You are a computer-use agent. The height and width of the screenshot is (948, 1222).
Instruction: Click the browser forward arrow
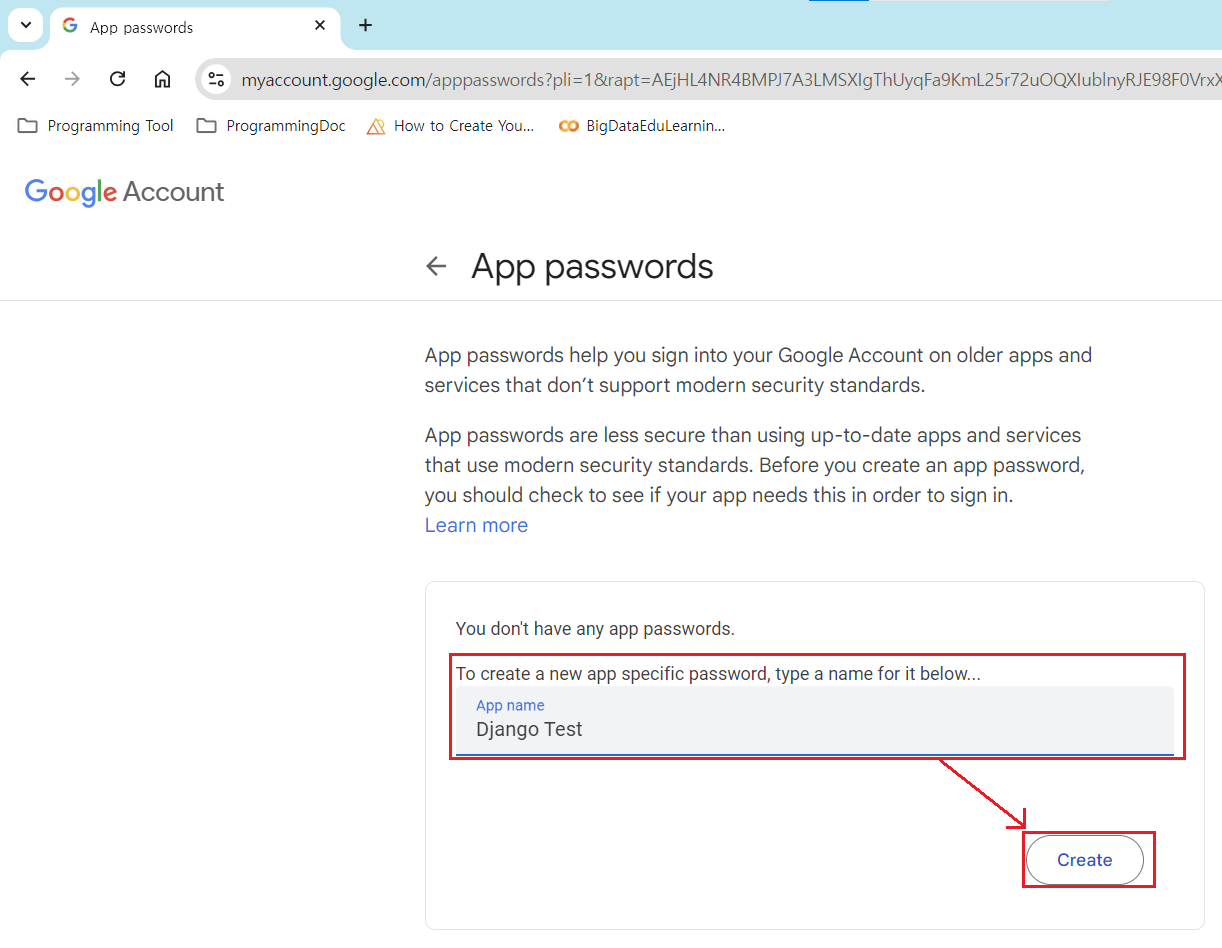(72, 79)
